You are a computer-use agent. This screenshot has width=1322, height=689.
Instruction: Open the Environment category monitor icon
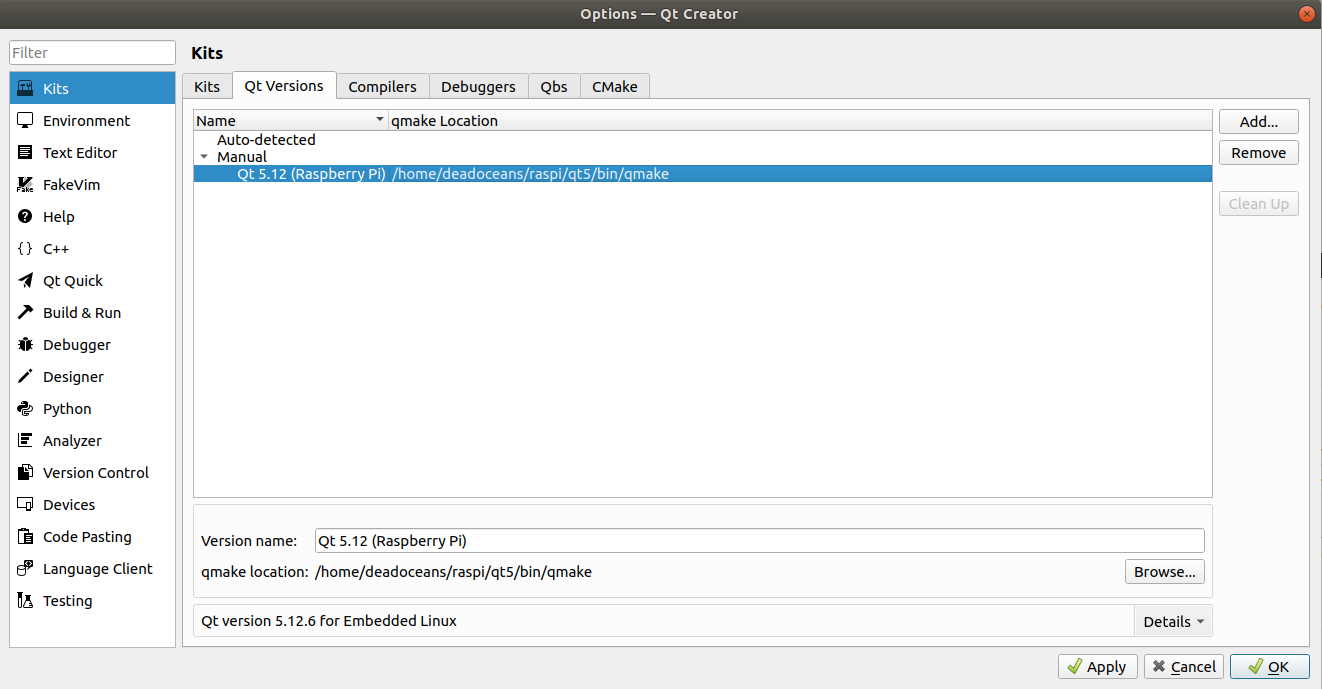[x=25, y=121]
